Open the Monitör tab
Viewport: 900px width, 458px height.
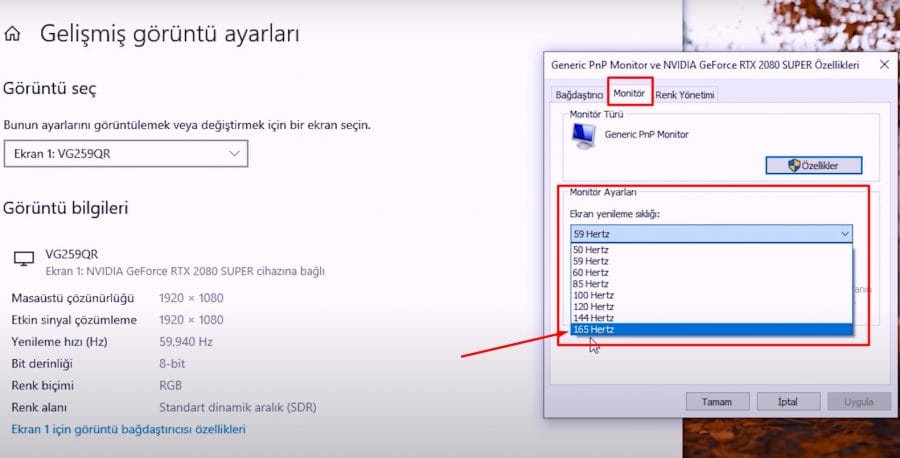(629, 93)
